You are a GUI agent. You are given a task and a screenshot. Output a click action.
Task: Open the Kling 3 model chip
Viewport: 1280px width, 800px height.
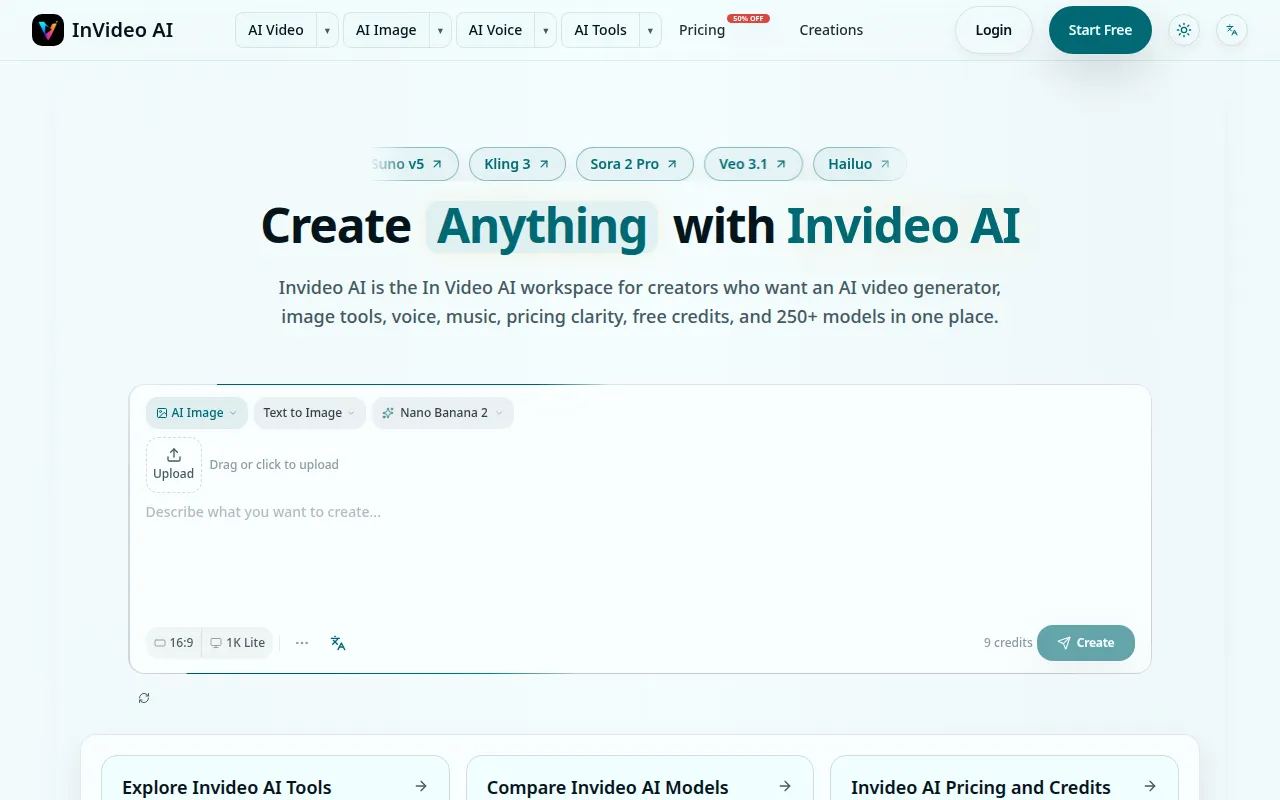click(x=517, y=164)
